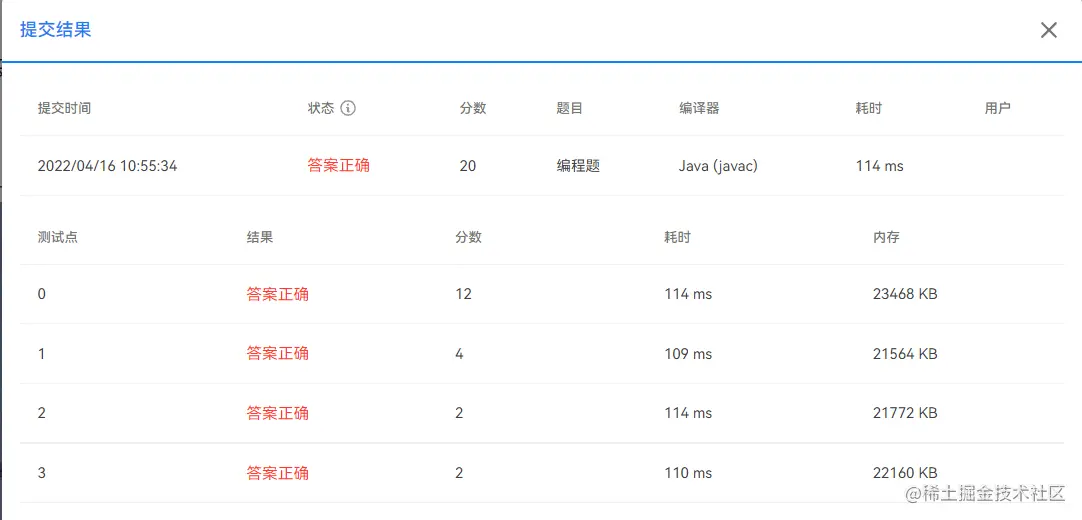Image resolution: width=1082 pixels, height=520 pixels.
Task: Click the 用户 column header
Action: (x=997, y=108)
